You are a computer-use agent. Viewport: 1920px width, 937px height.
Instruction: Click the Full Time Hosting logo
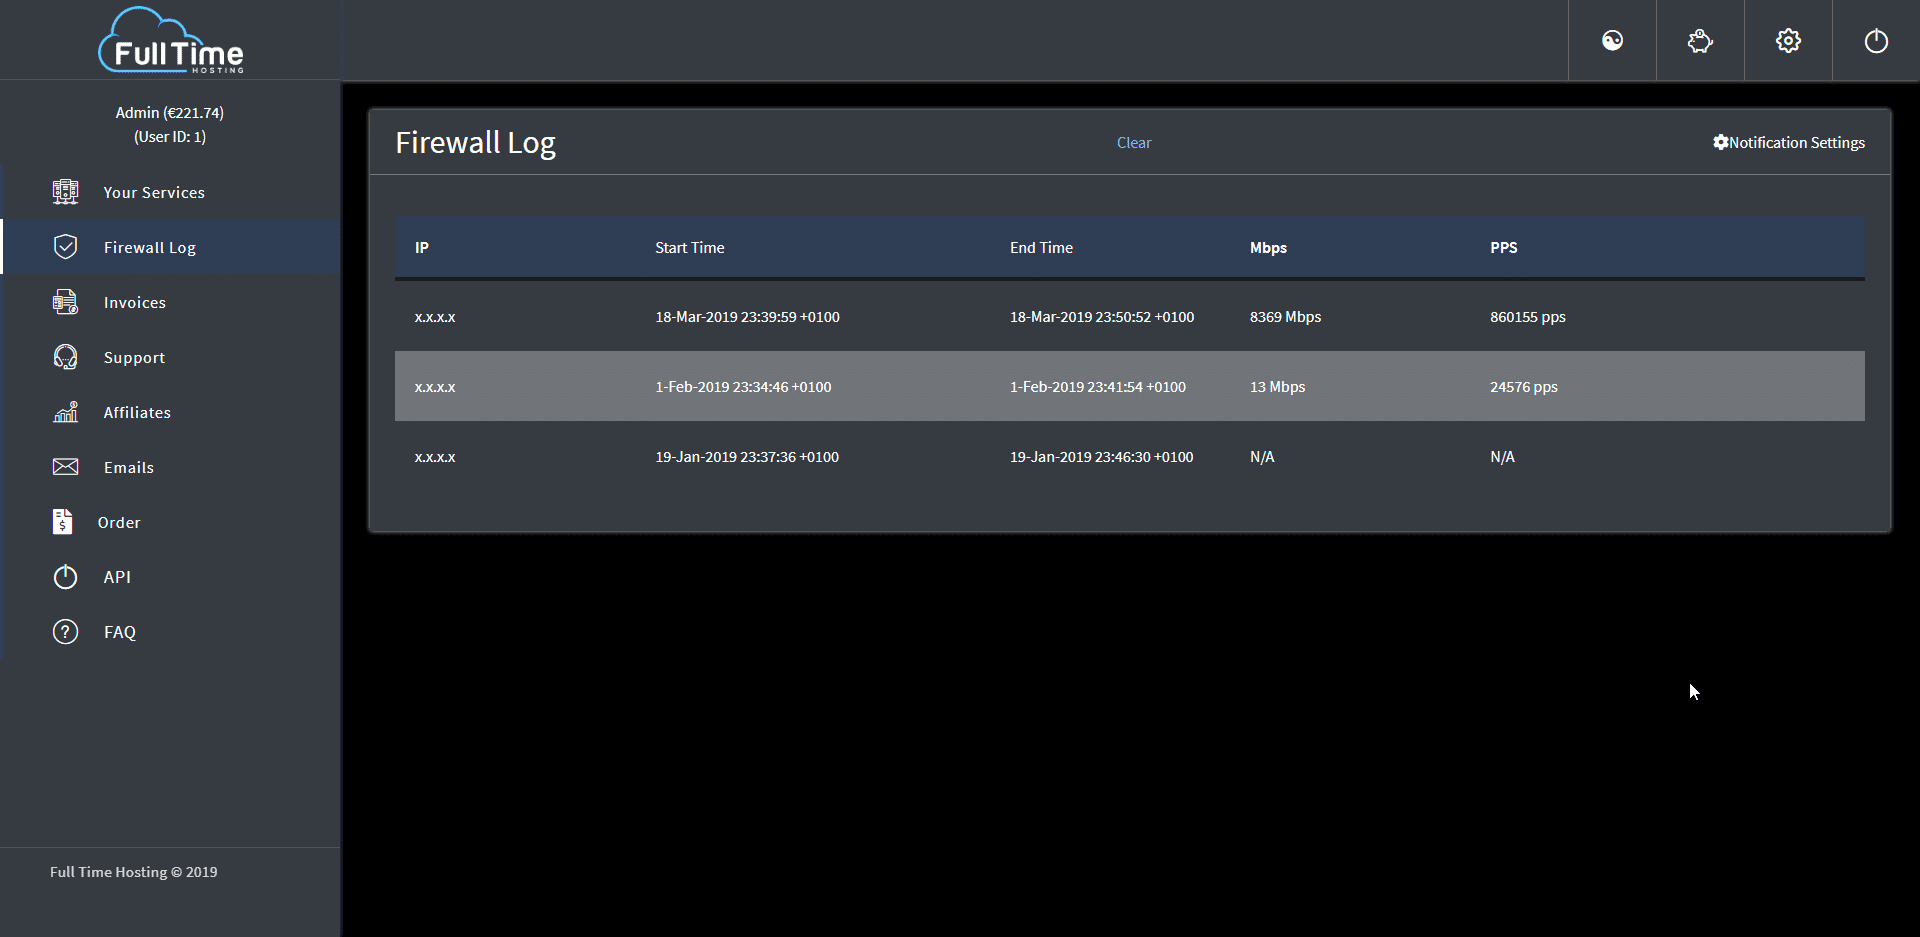coord(170,40)
